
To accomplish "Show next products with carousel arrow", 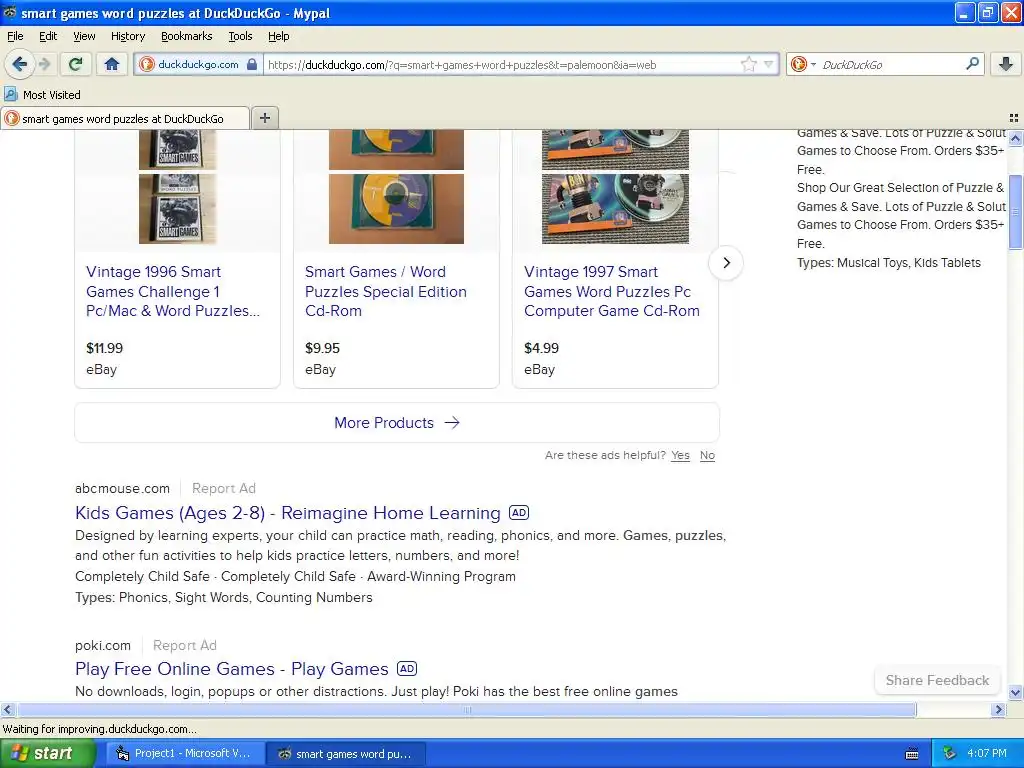I will point(726,263).
